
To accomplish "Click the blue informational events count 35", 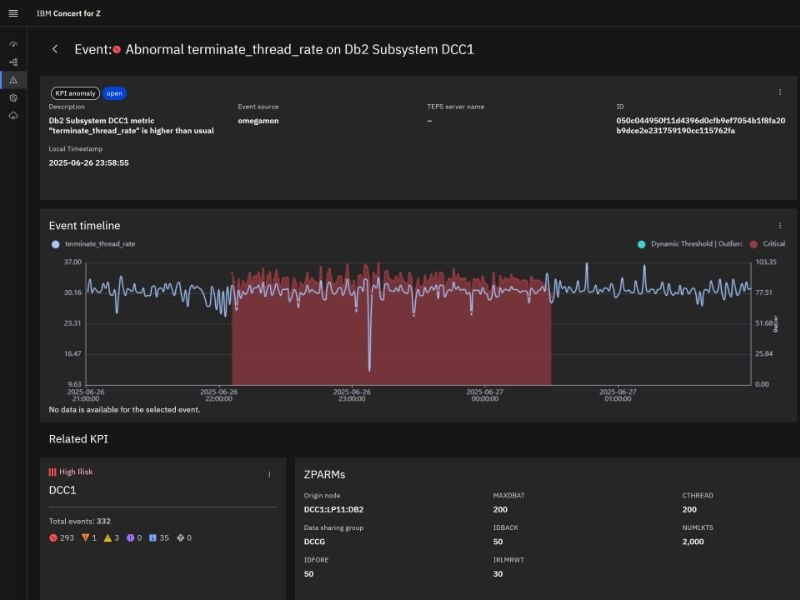I will 159,538.
